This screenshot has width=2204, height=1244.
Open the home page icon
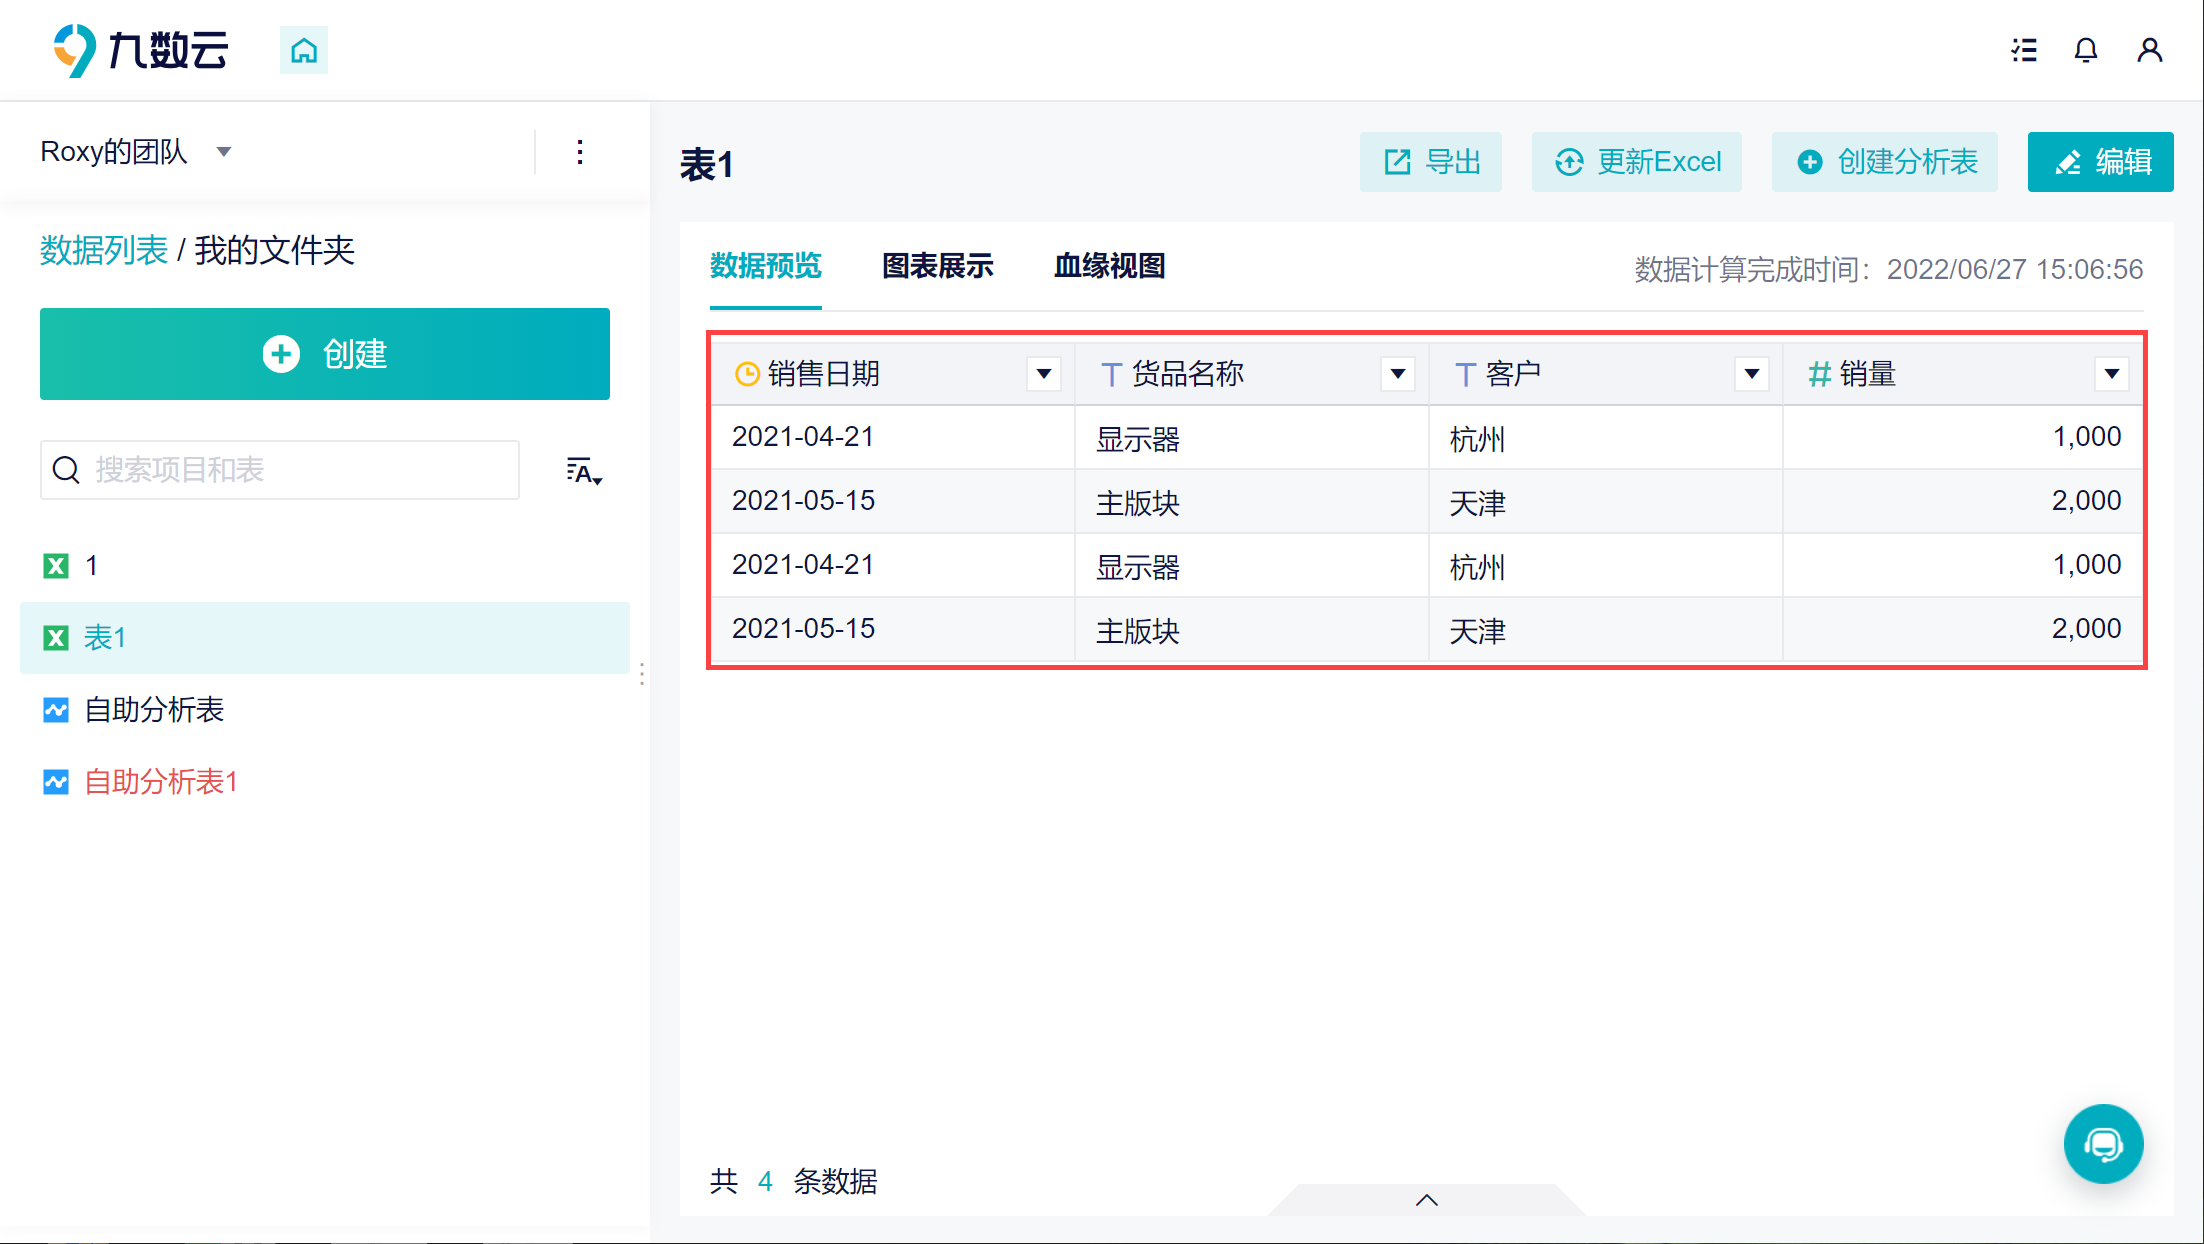coord(304,50)
